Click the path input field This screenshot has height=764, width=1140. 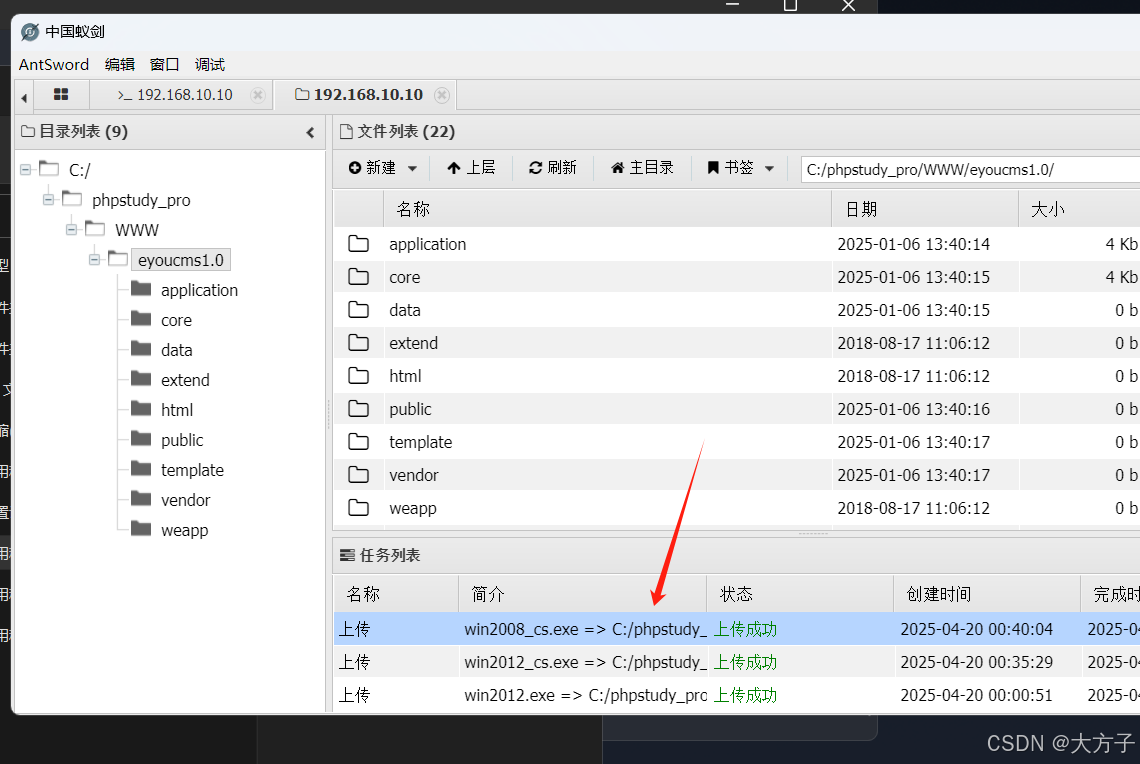970,169
